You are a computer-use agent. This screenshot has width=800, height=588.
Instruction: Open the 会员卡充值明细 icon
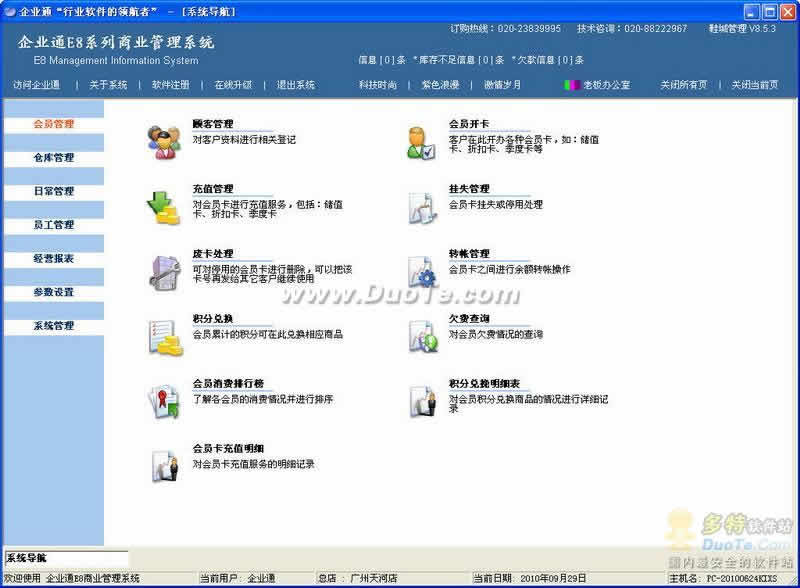tap(165, 466)
